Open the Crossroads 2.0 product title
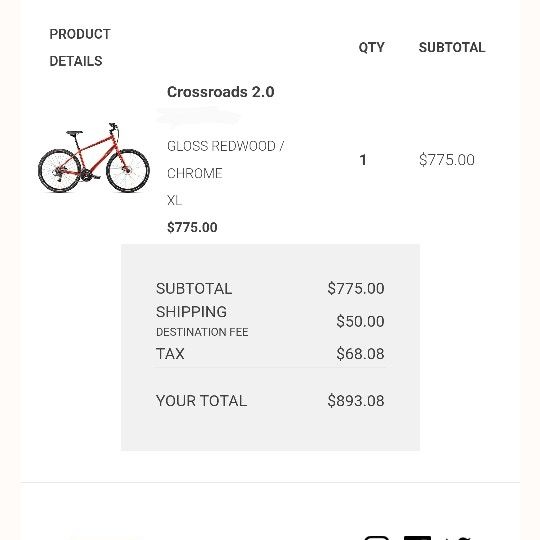 click(220, 92)
